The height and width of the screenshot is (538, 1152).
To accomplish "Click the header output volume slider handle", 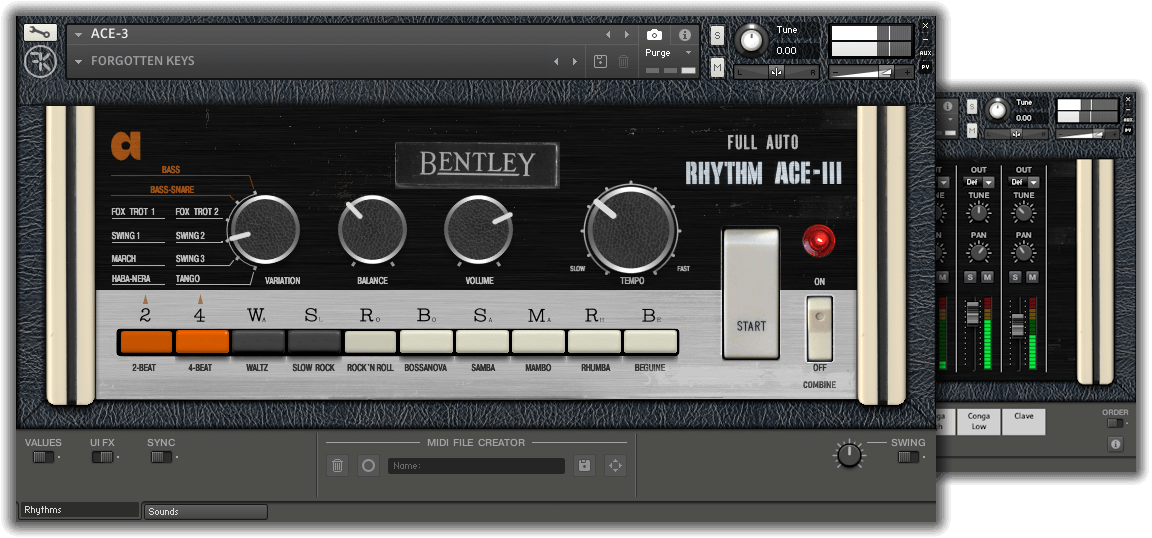I will [887, 72].
